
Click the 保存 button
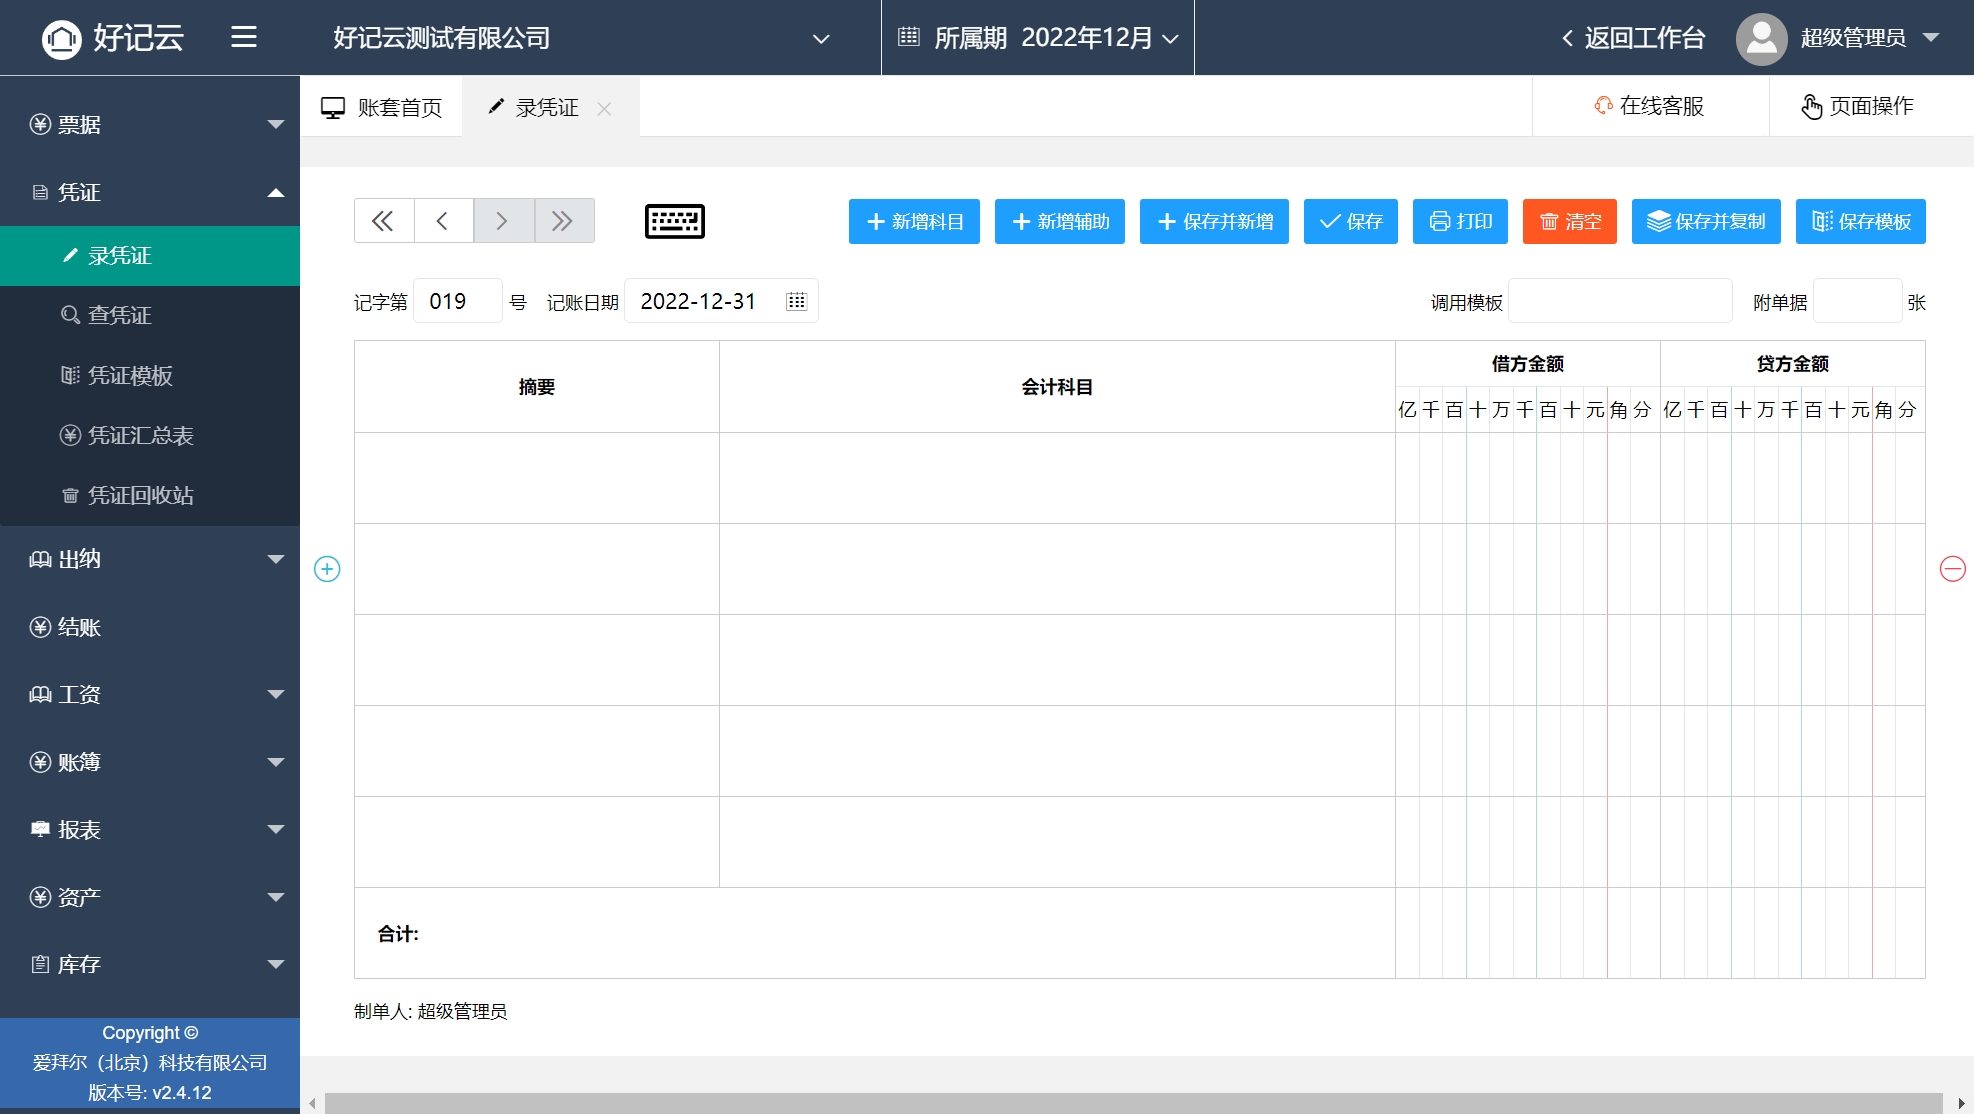tap(1351, 221)
